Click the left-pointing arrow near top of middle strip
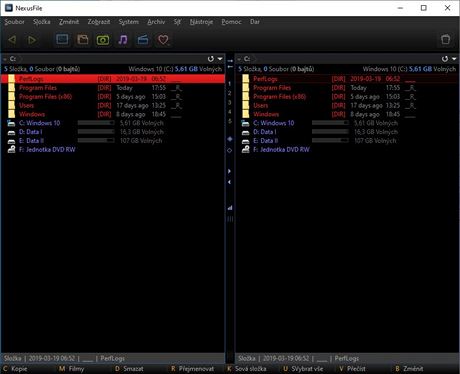Image resolution: width=460 pixels, height=374 pixels. pyautogui.click(x=230, y=67)
